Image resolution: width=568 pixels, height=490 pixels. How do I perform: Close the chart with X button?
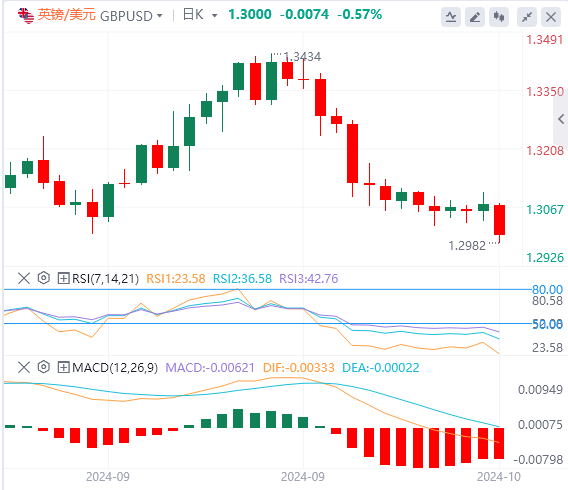pos(551,17)
